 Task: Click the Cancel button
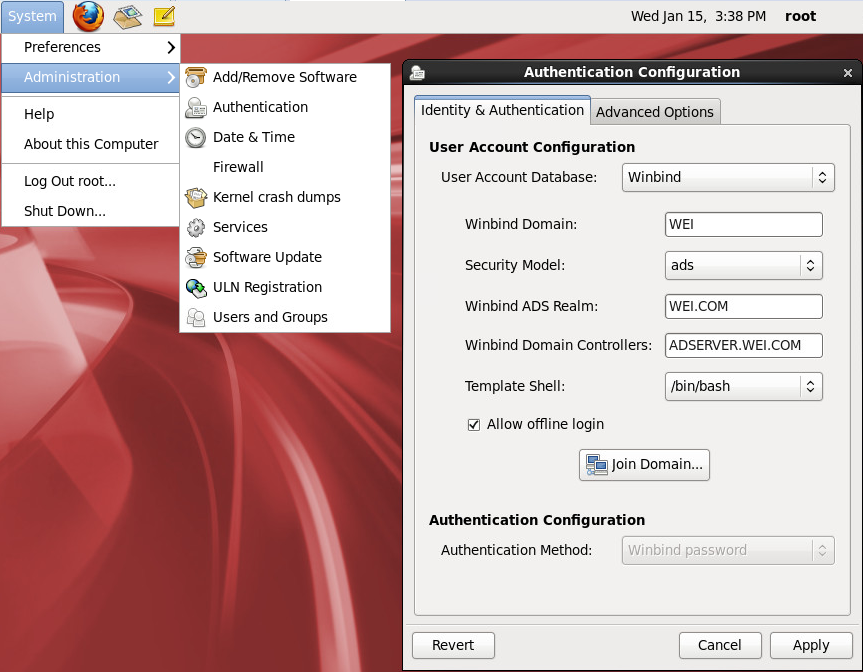coord(720,645)
